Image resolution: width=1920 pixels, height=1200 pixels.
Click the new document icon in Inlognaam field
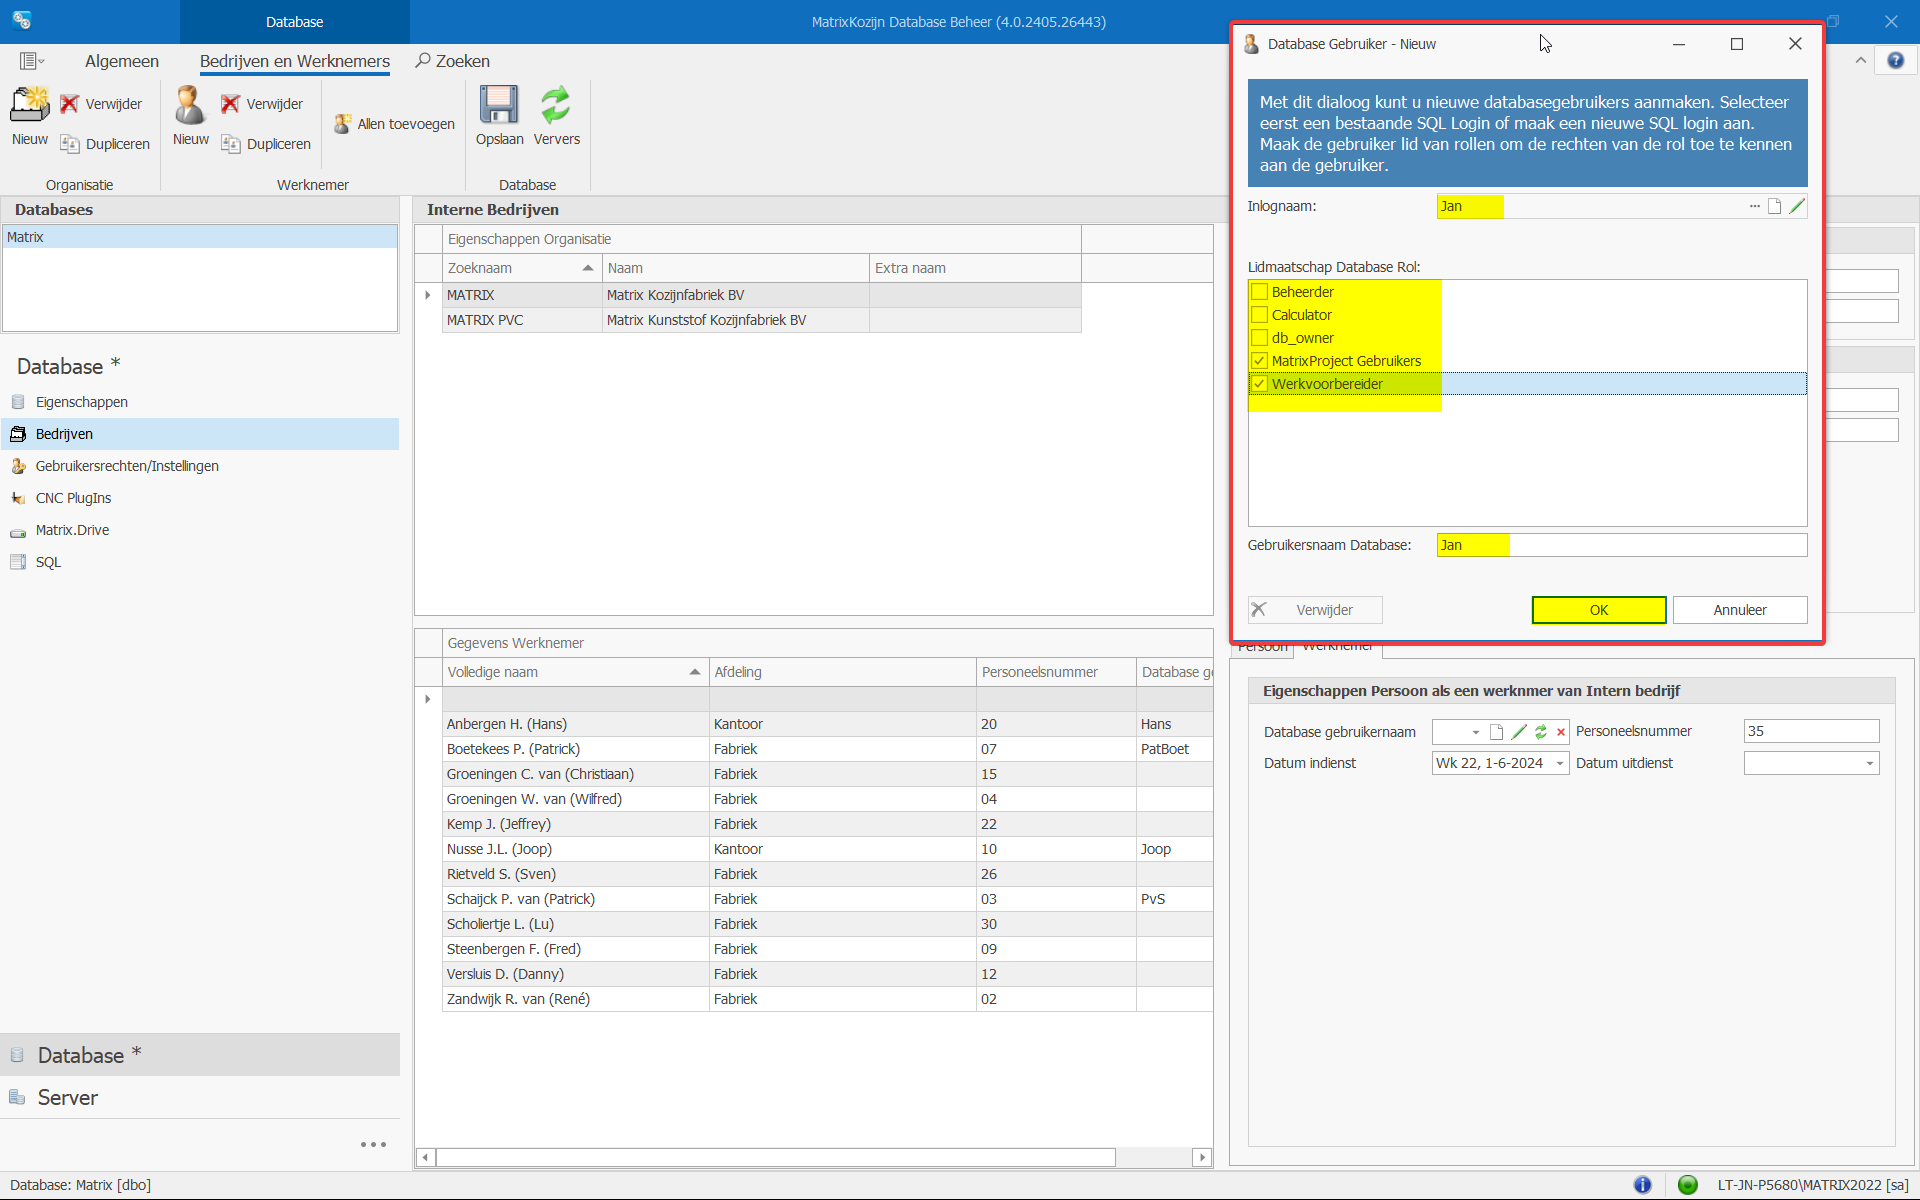(x=1775, y=206)
